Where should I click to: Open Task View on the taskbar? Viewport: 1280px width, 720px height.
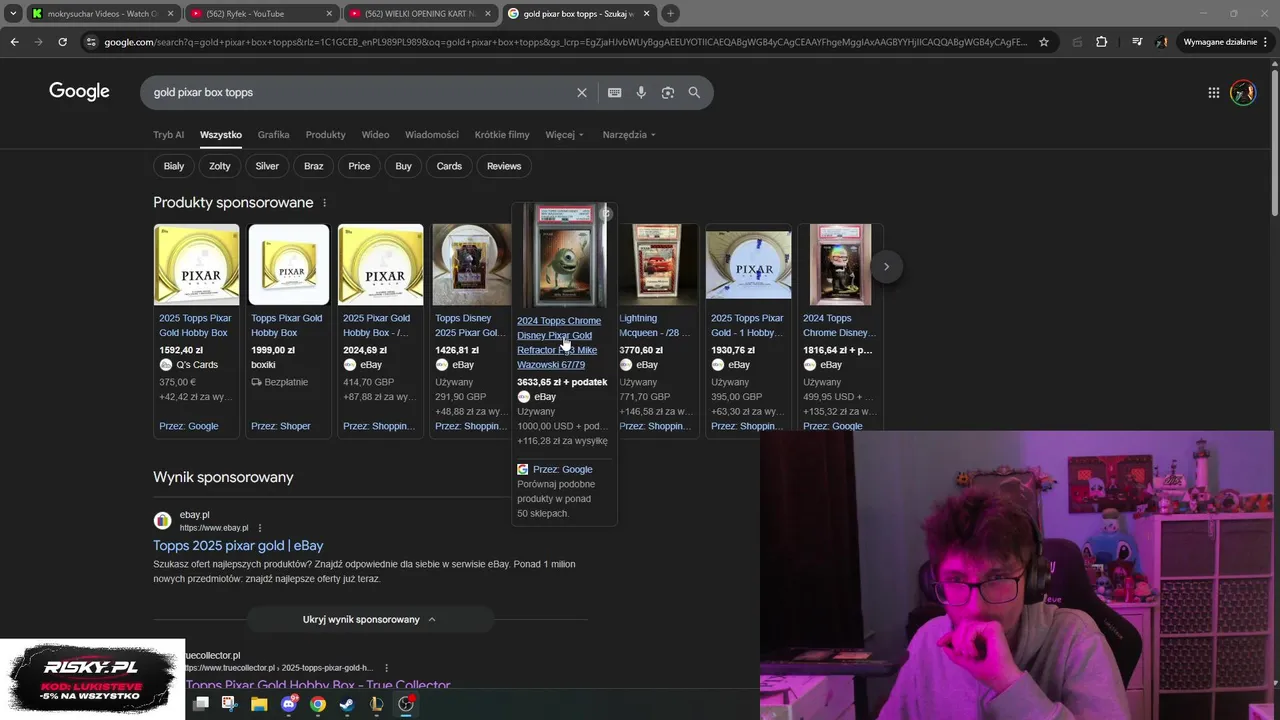pyautogui.click(x=201, y=704)
